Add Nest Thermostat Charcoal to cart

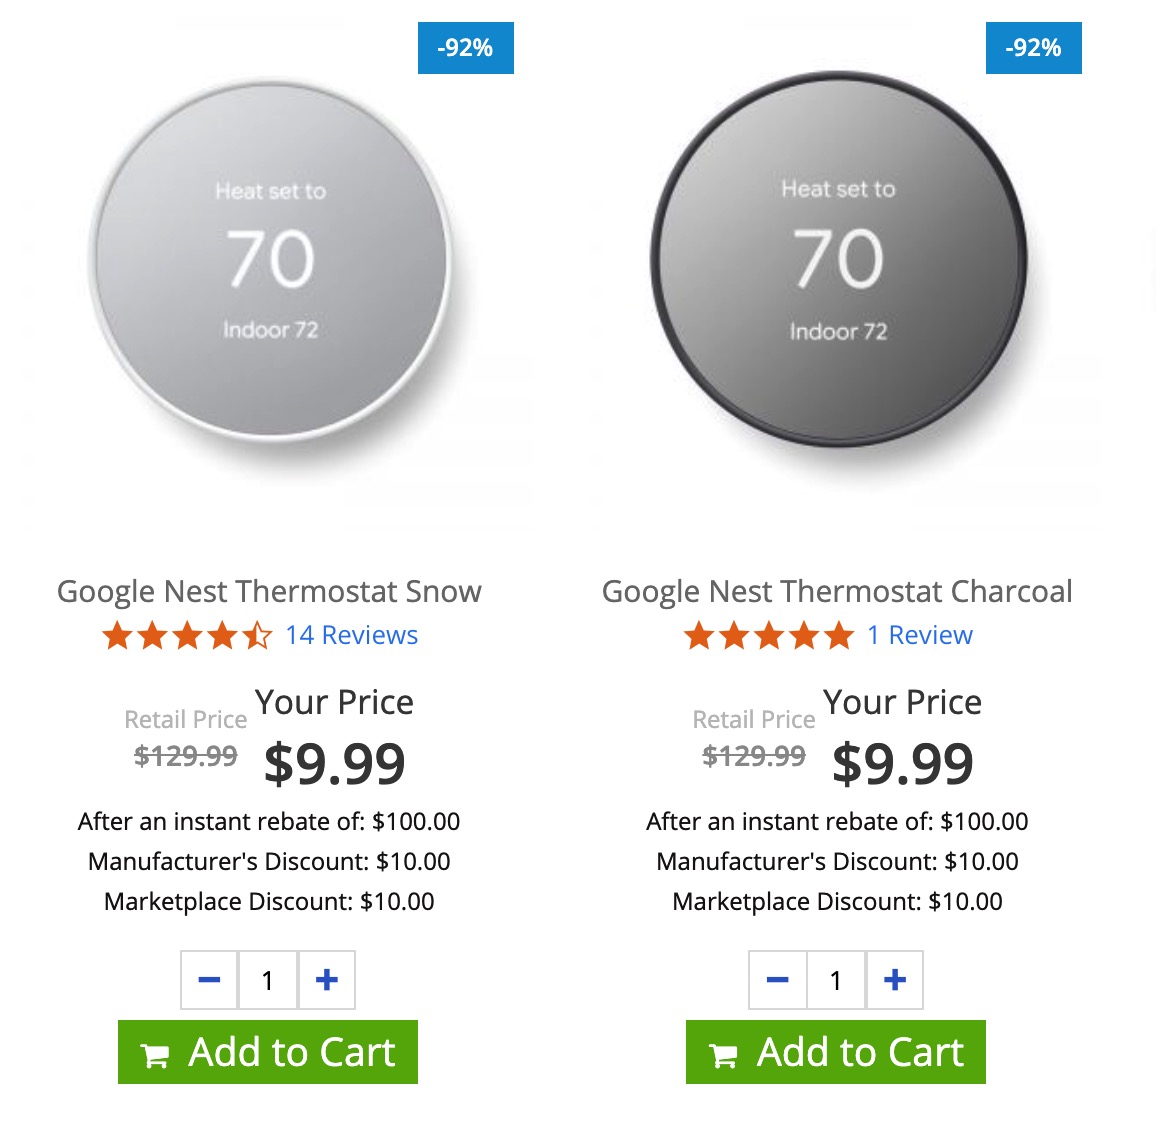(836, 1052)
